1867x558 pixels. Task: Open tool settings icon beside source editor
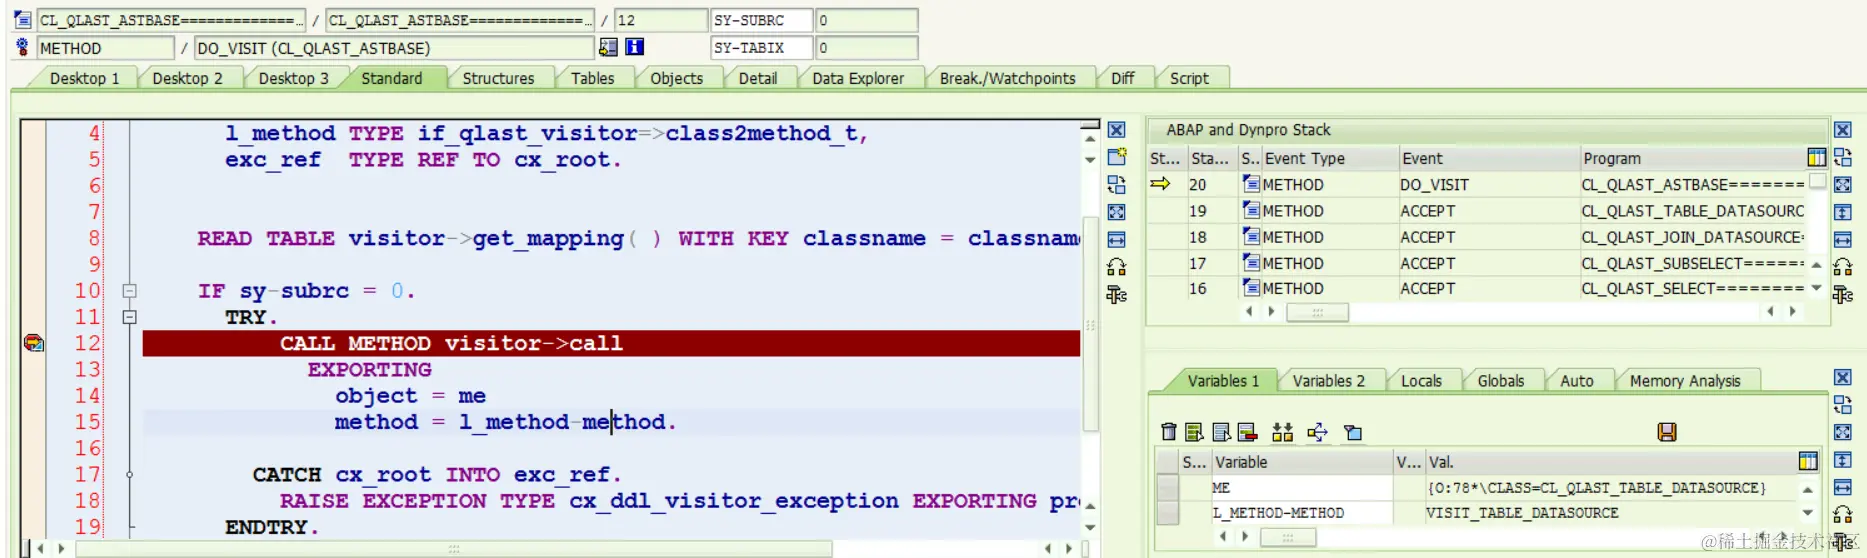(x=1116, y=294)
